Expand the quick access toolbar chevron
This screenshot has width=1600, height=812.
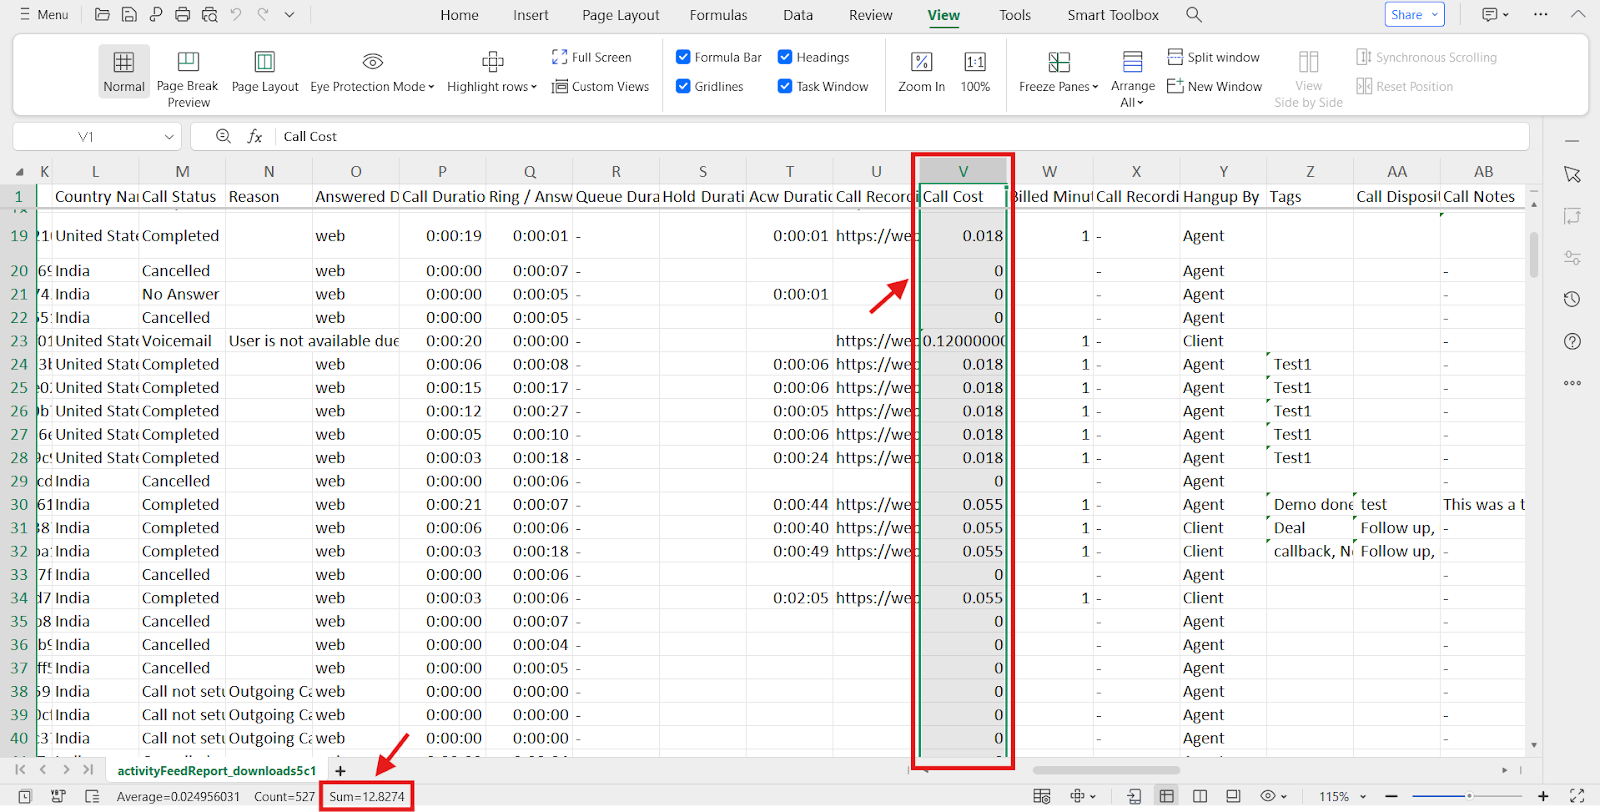coord(290,15)
